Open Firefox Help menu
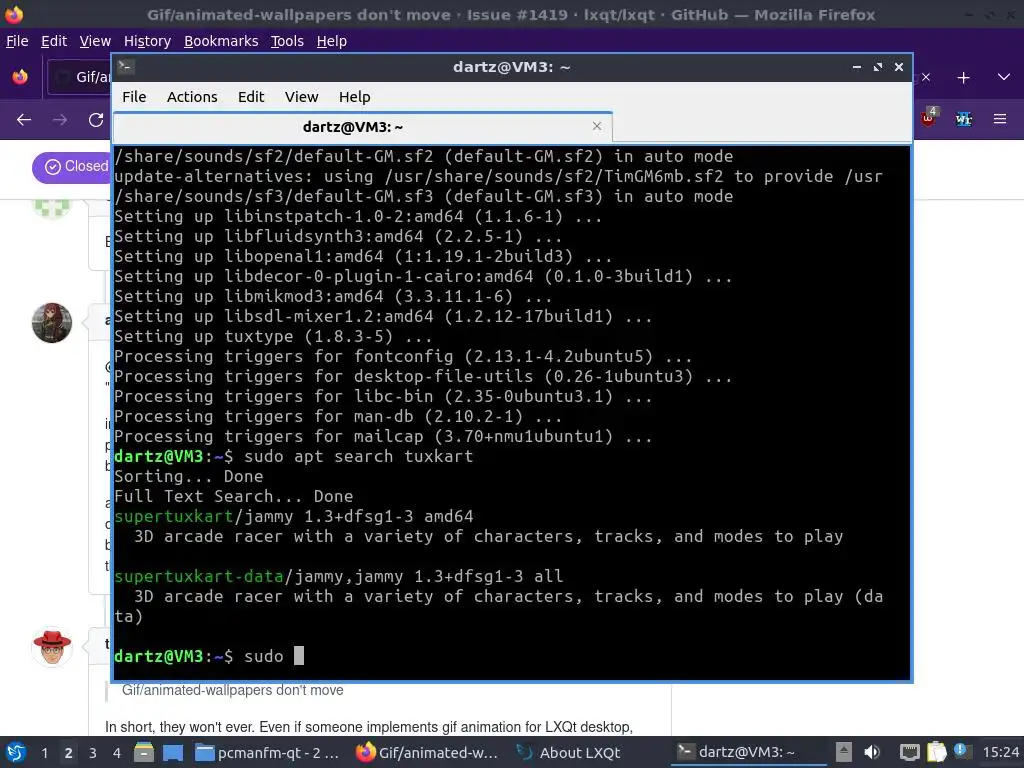This screenshot has width=1024, height=768. [x=332, y=41]
